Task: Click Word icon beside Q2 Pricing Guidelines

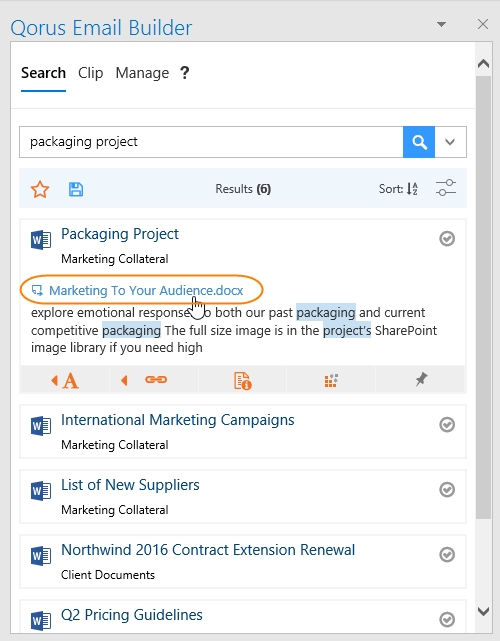Action: click(41, 620)
